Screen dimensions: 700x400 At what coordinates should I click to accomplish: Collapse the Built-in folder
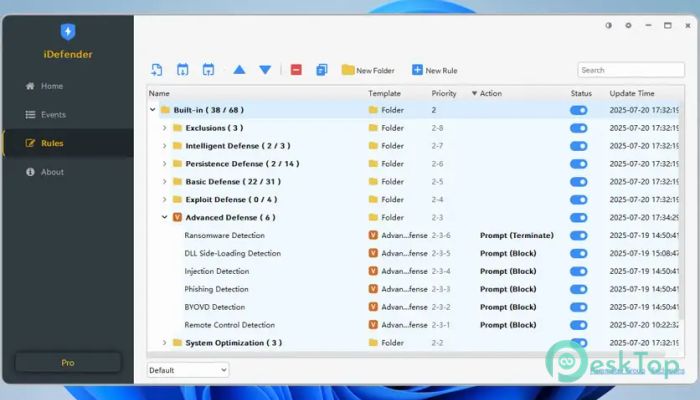tap(153, 110)
